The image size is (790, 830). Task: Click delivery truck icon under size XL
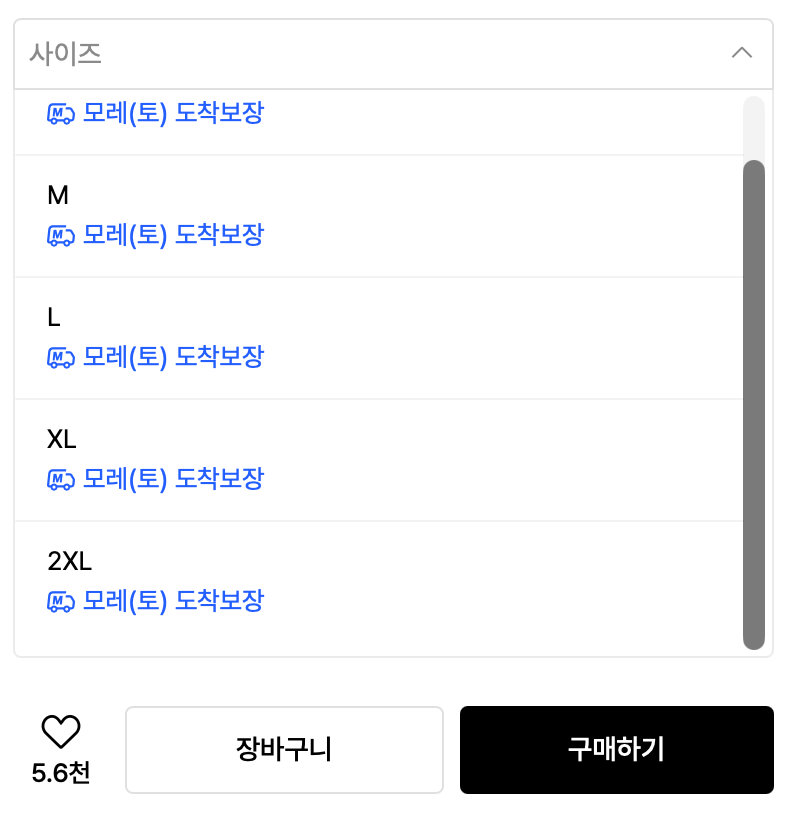pyautogui.click(x=61, y=480)
